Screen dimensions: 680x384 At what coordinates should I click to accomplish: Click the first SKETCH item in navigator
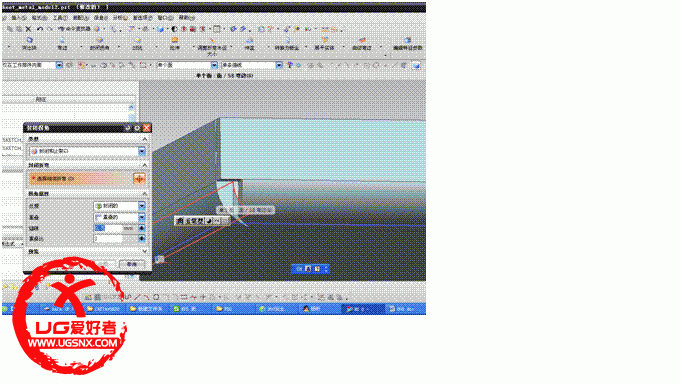pyautogui.click(x=12, y=140)
